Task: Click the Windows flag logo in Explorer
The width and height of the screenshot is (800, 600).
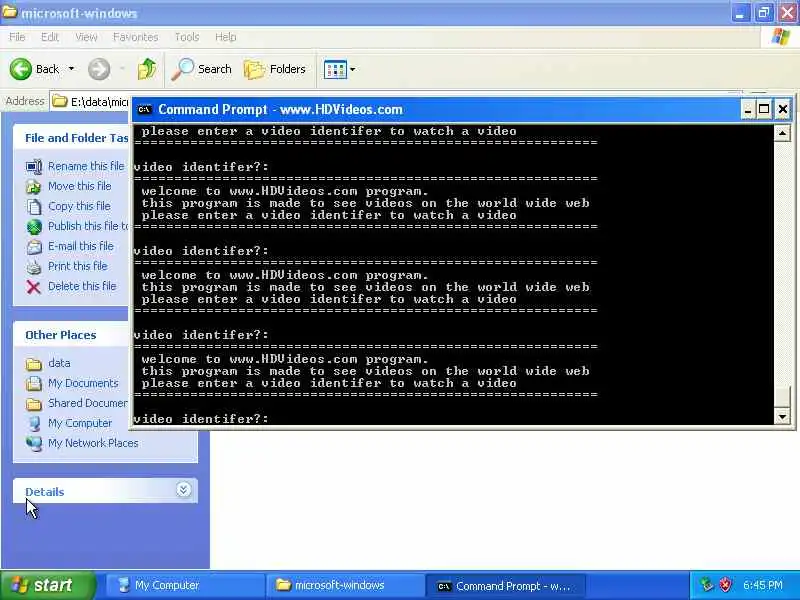Action: pos(781,37)
